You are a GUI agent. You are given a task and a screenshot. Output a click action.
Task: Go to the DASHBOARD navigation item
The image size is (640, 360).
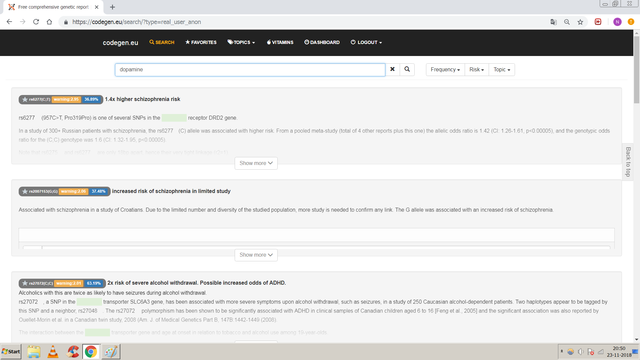tap(322, 42)
